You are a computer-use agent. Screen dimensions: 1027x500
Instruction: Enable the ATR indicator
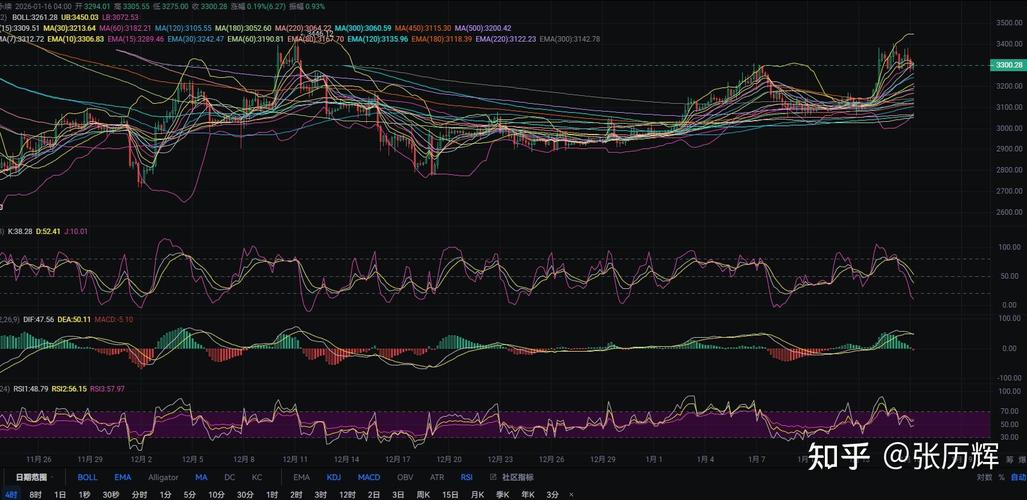(437, 478)
